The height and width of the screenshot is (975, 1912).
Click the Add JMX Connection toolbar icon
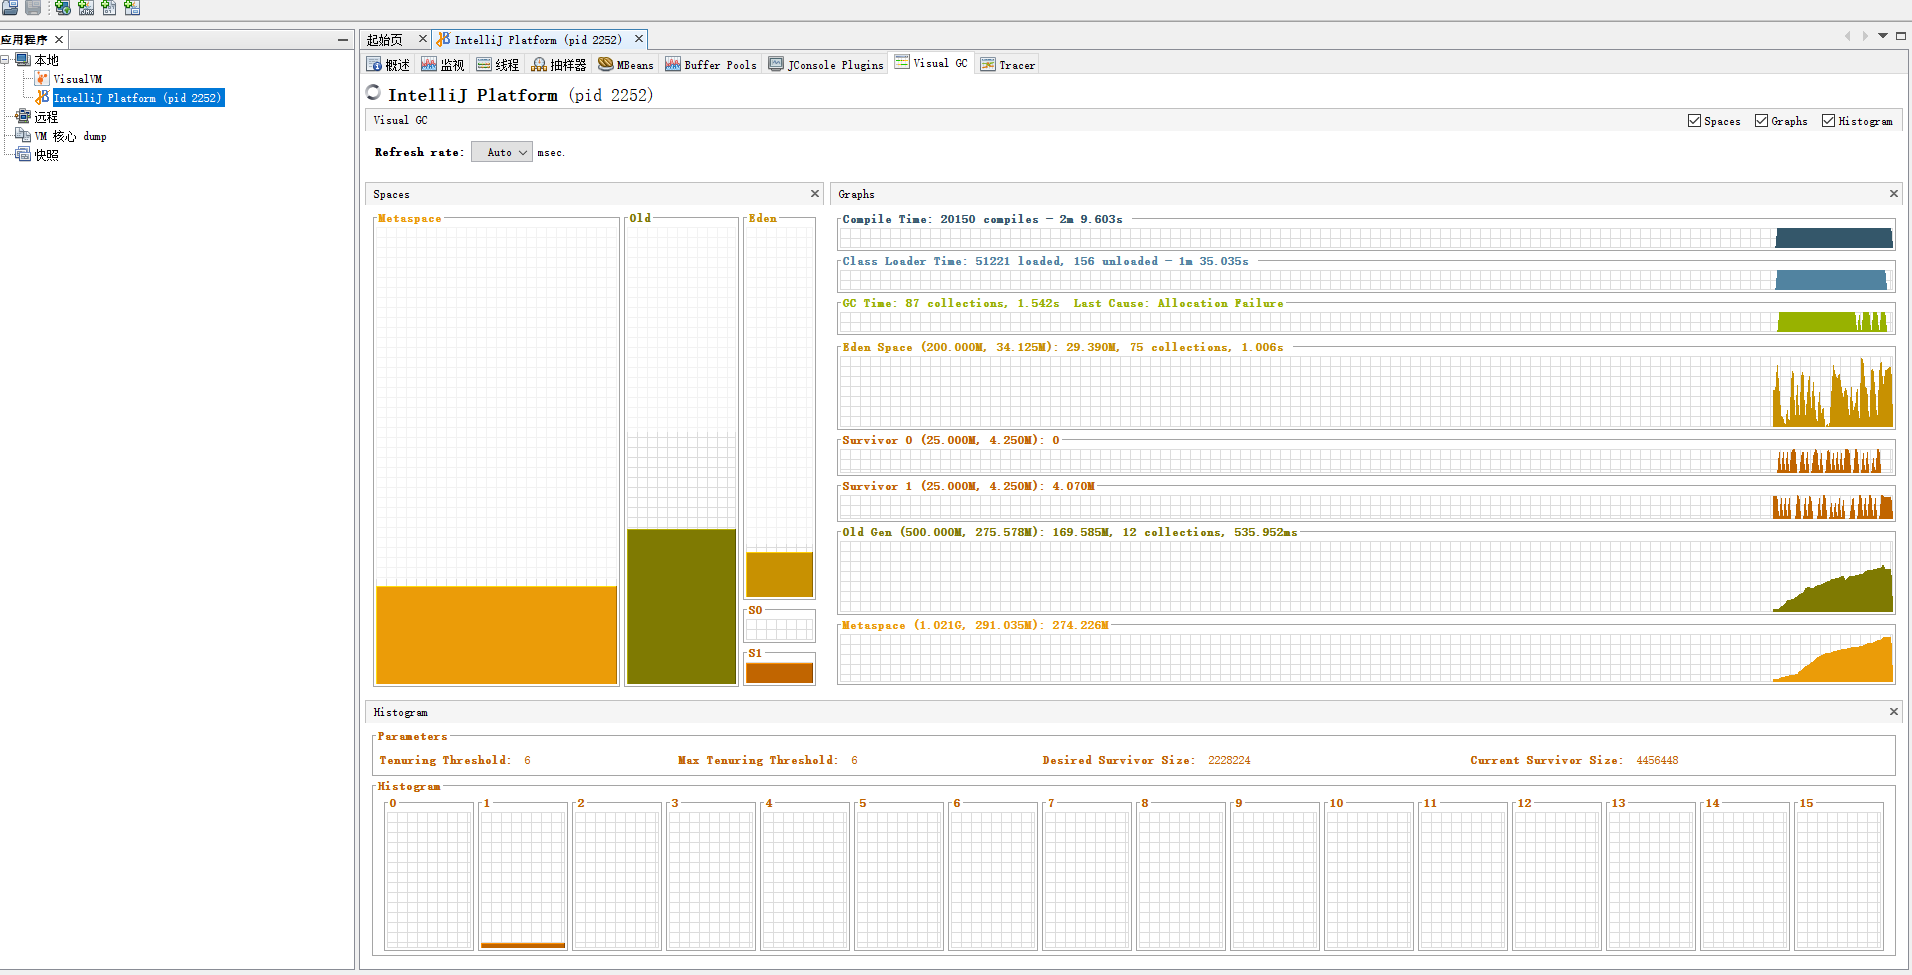tap(86, 7)
